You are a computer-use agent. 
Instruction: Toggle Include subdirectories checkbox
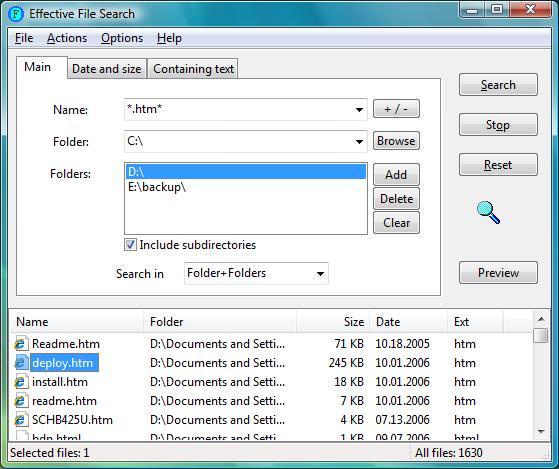coord(130,245)
